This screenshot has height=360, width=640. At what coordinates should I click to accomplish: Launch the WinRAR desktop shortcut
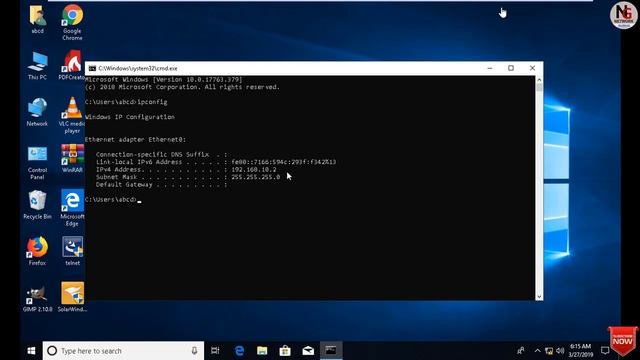tap(72, 158)
